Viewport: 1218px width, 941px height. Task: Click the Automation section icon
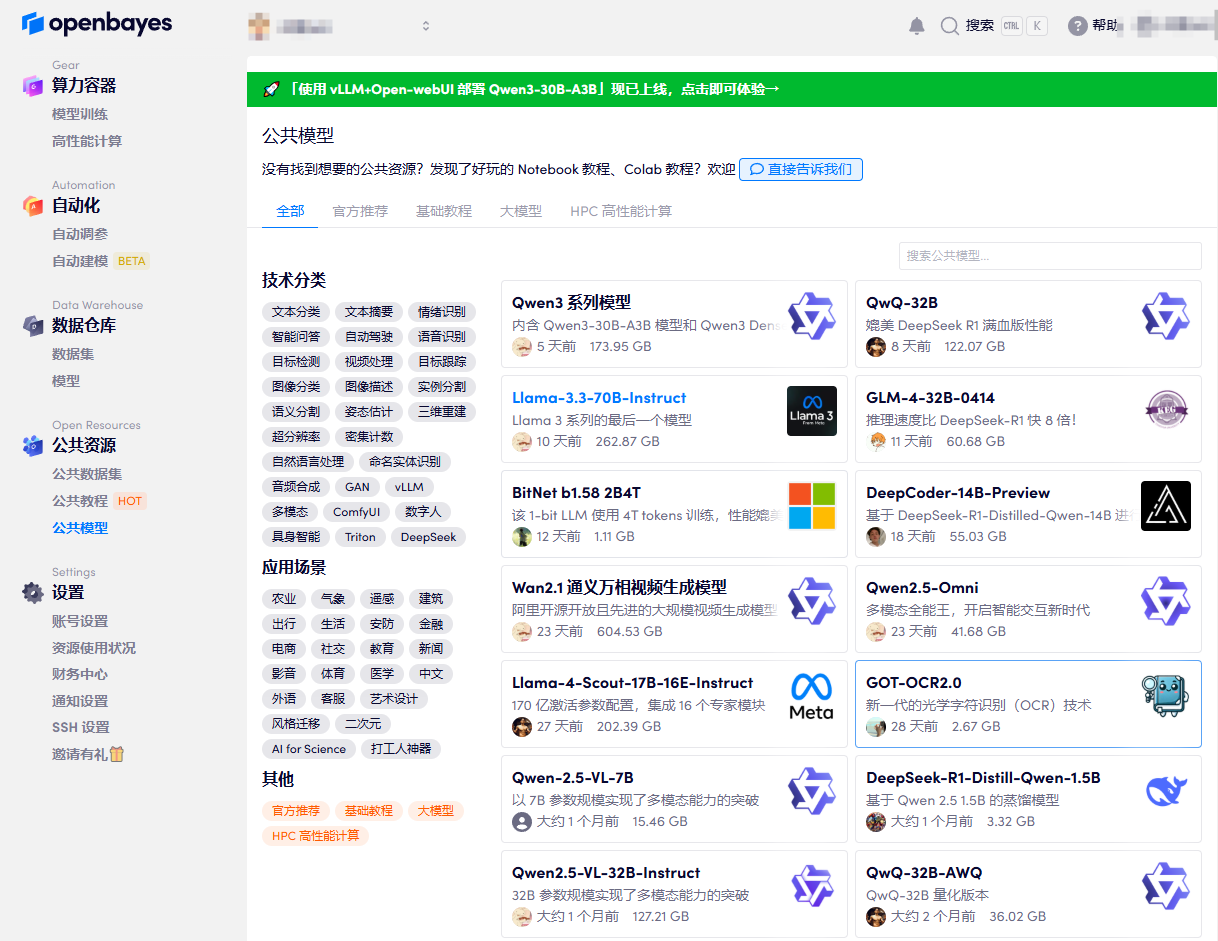[32, 206]
